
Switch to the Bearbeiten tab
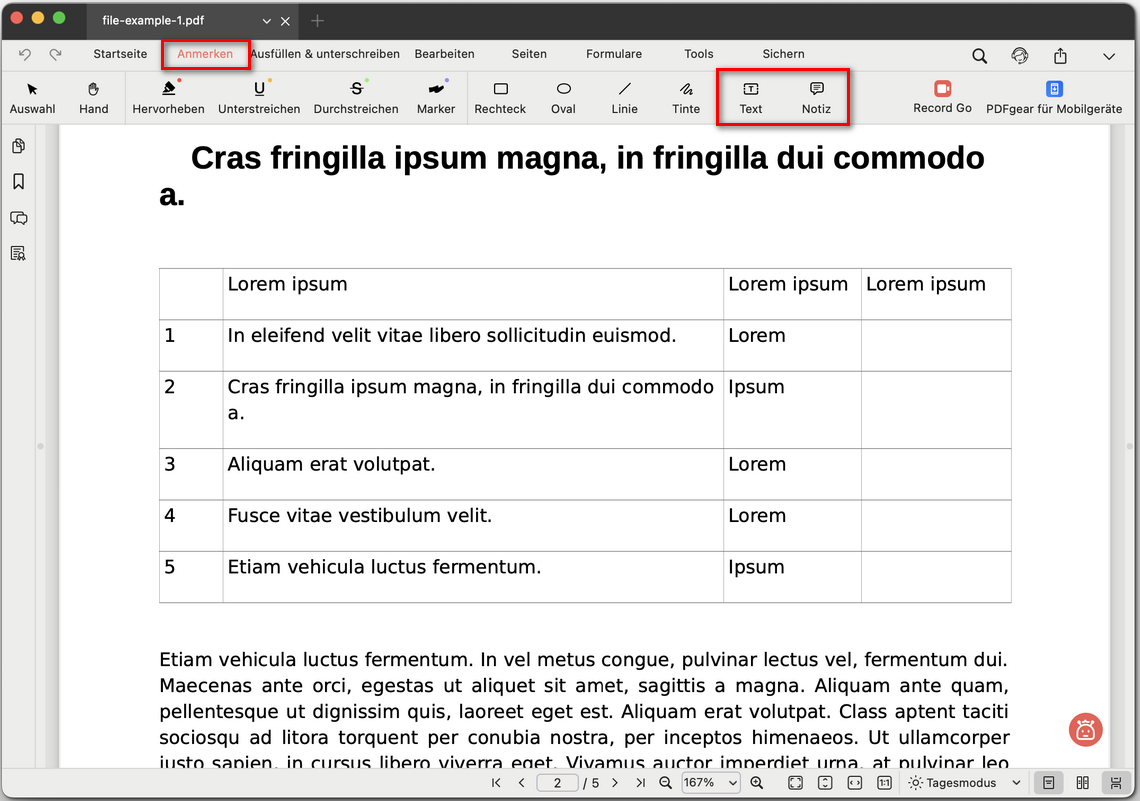[444, 54]
